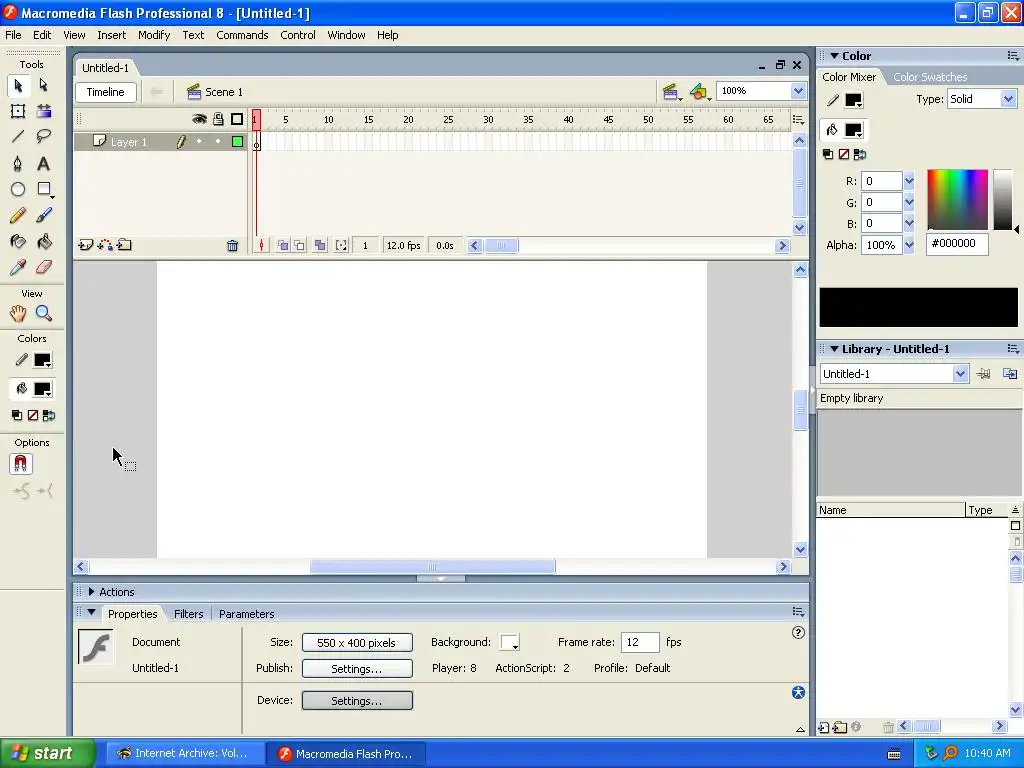Screen dimensions: 1024x768
Task: Select the Oval tool
Action: (x=18, y=189)
